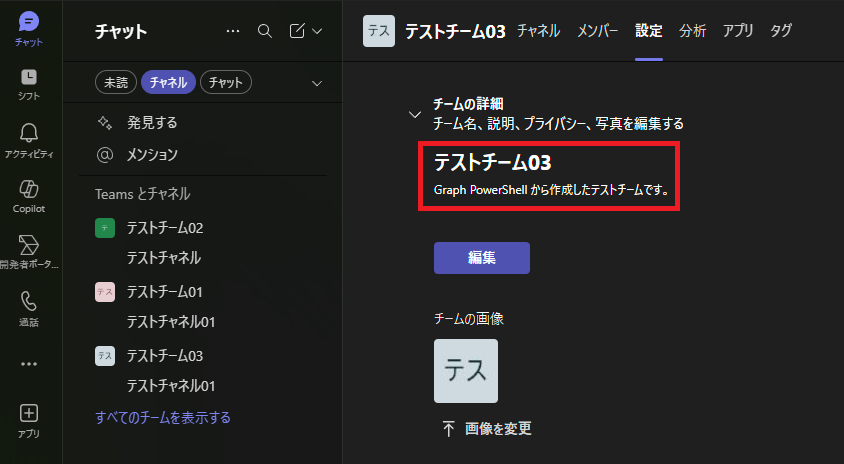The height and width of the screenshot is (464, 844).
Task: Click the テストチーム03 title in the header
Action: pyautogui.click(x=455, y=31)
